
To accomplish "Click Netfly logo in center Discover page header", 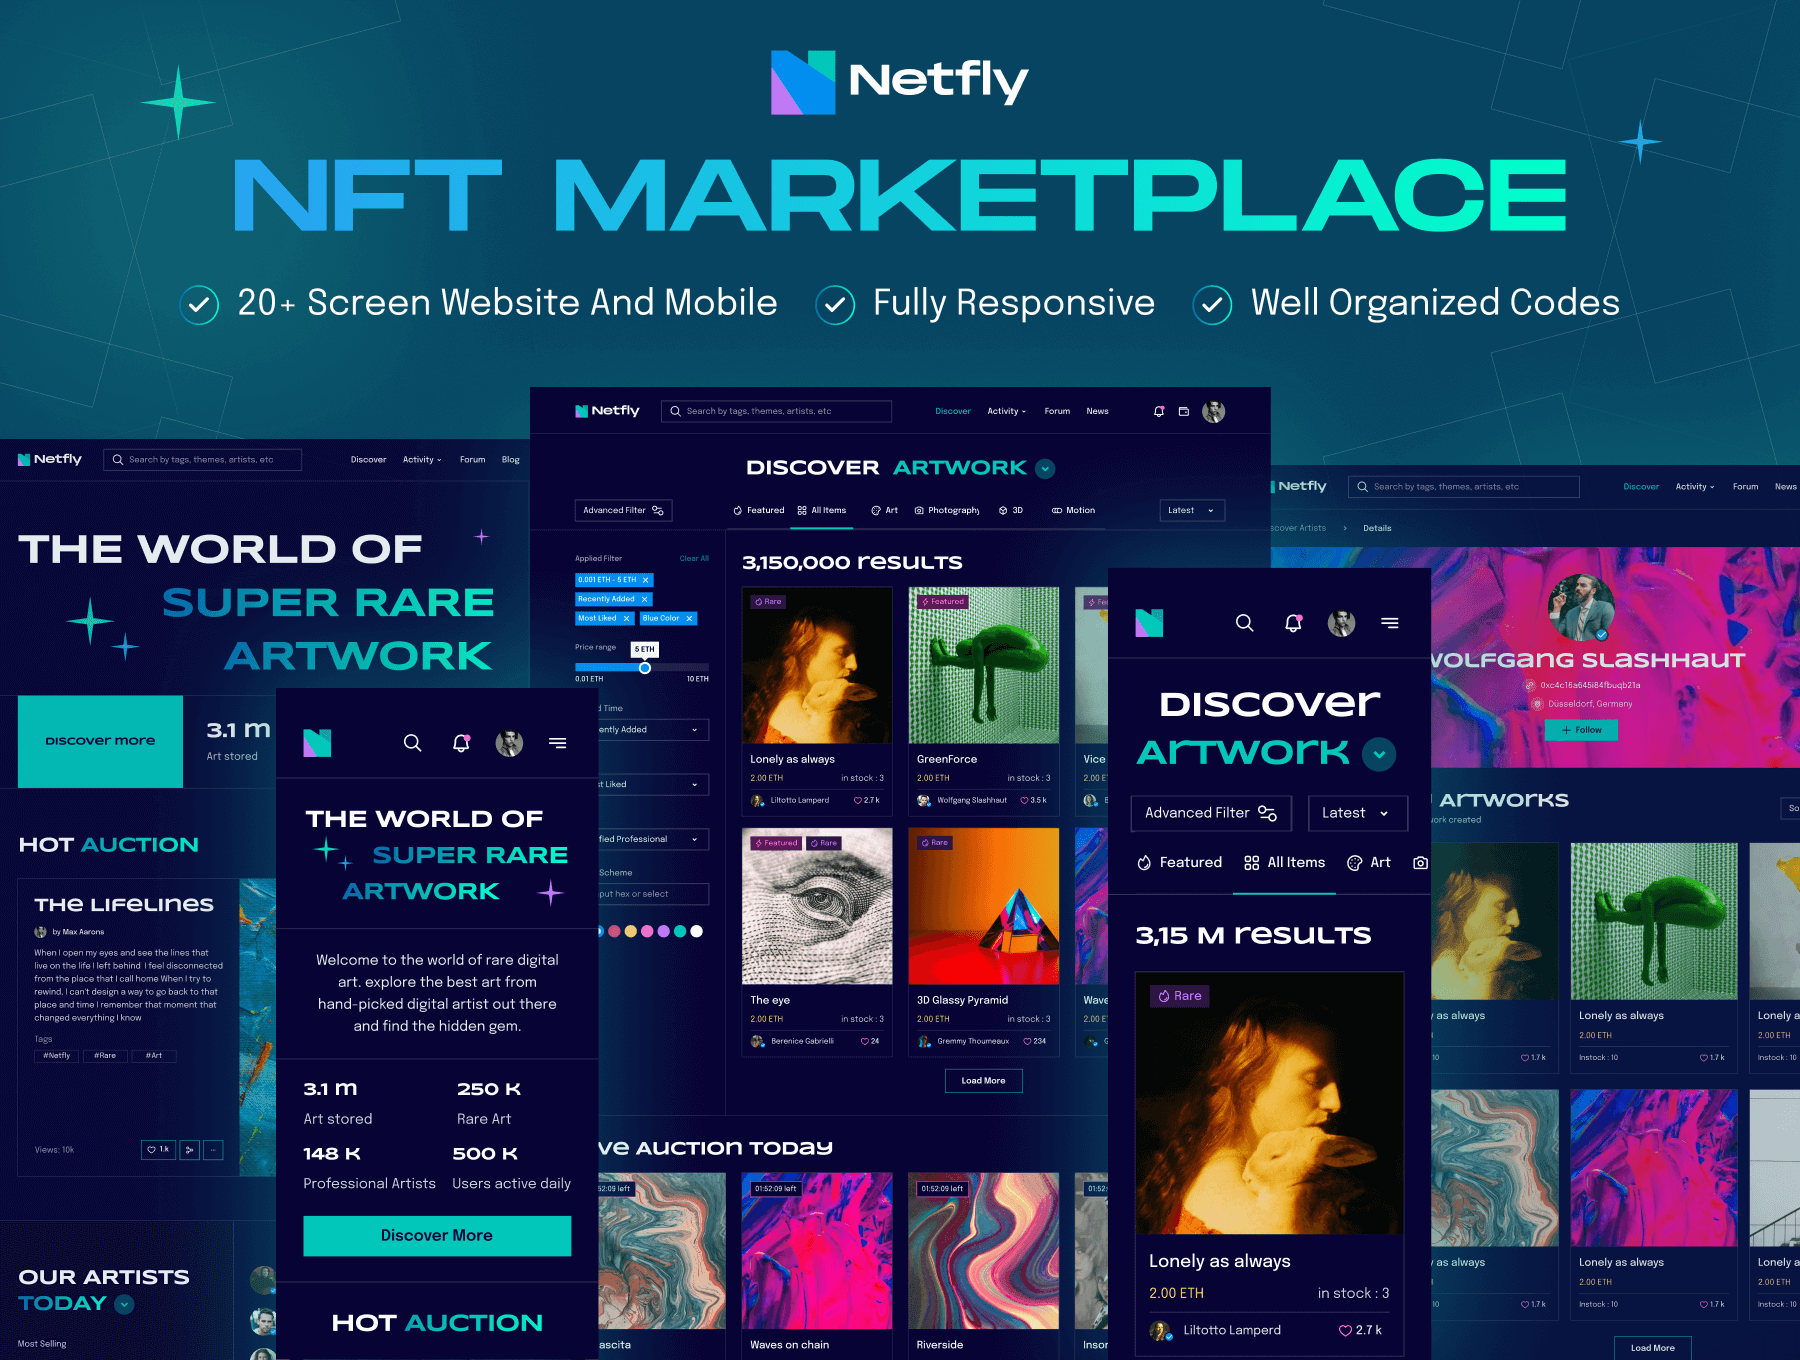I will click(x=607, y=411).
